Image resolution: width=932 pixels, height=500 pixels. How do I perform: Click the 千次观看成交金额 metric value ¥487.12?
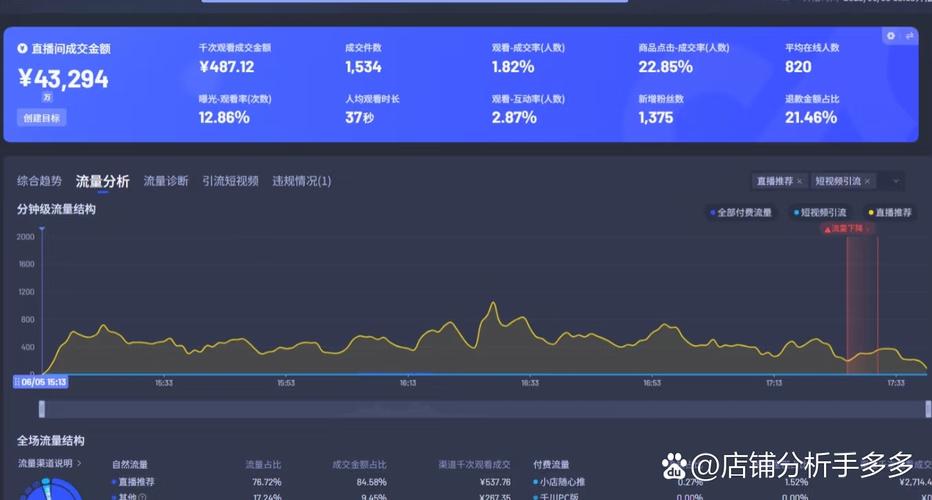click(x=226, y=67)
